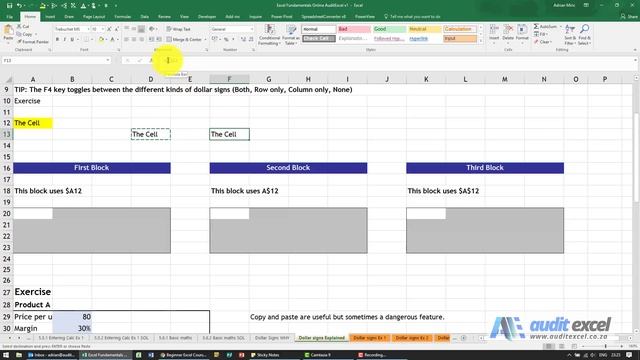Image resolution: width=640 pixels, height=360 pixels.
Task: Open Camtasia 9 from the taskbar
Action: (x=317, y=355)
